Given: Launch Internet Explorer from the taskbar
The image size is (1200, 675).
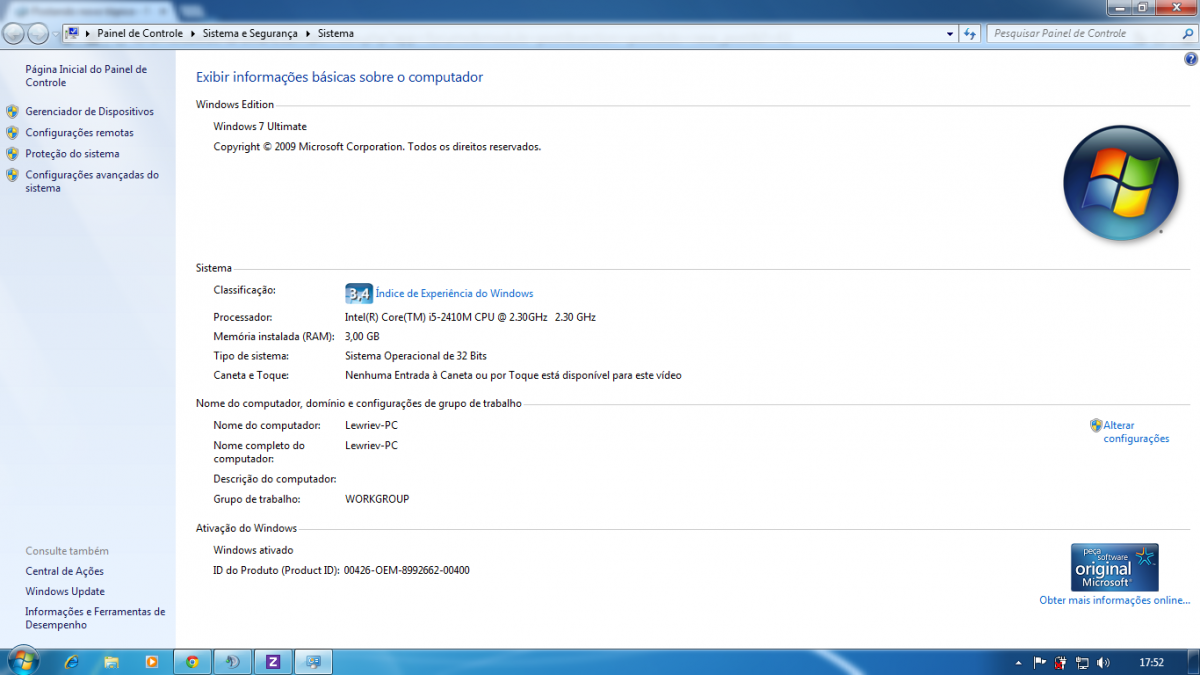Looking at the screenshot, I should 71,662.
